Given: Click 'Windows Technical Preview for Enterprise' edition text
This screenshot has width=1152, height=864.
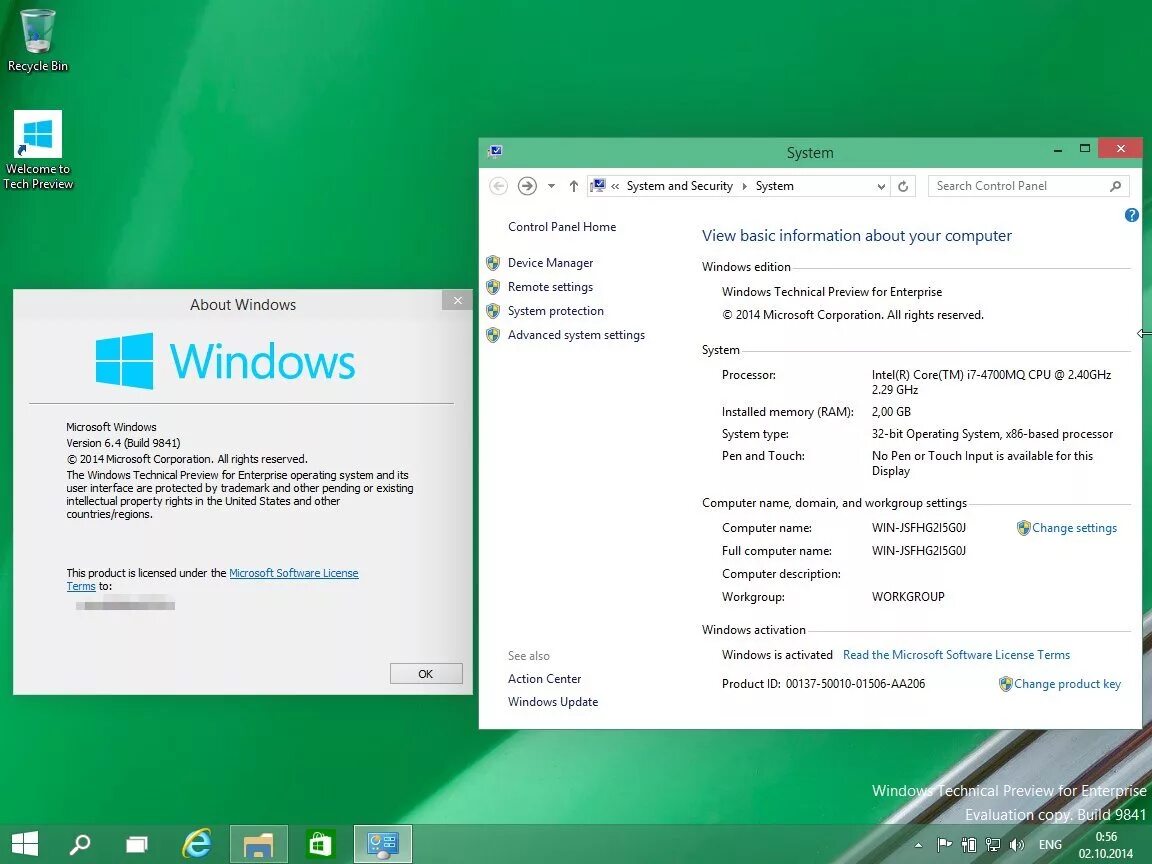Looking at the screenshot, I should click(832, 292).
